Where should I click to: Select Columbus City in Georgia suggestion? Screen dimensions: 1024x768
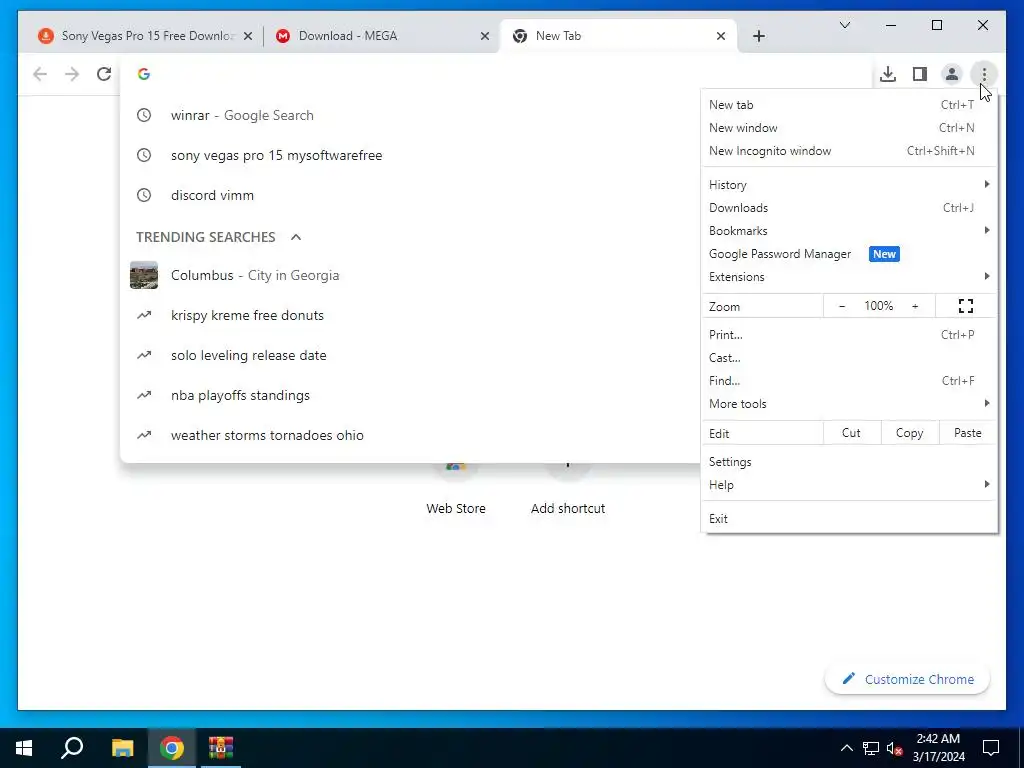pyautogui.click(x=409, y=276)
